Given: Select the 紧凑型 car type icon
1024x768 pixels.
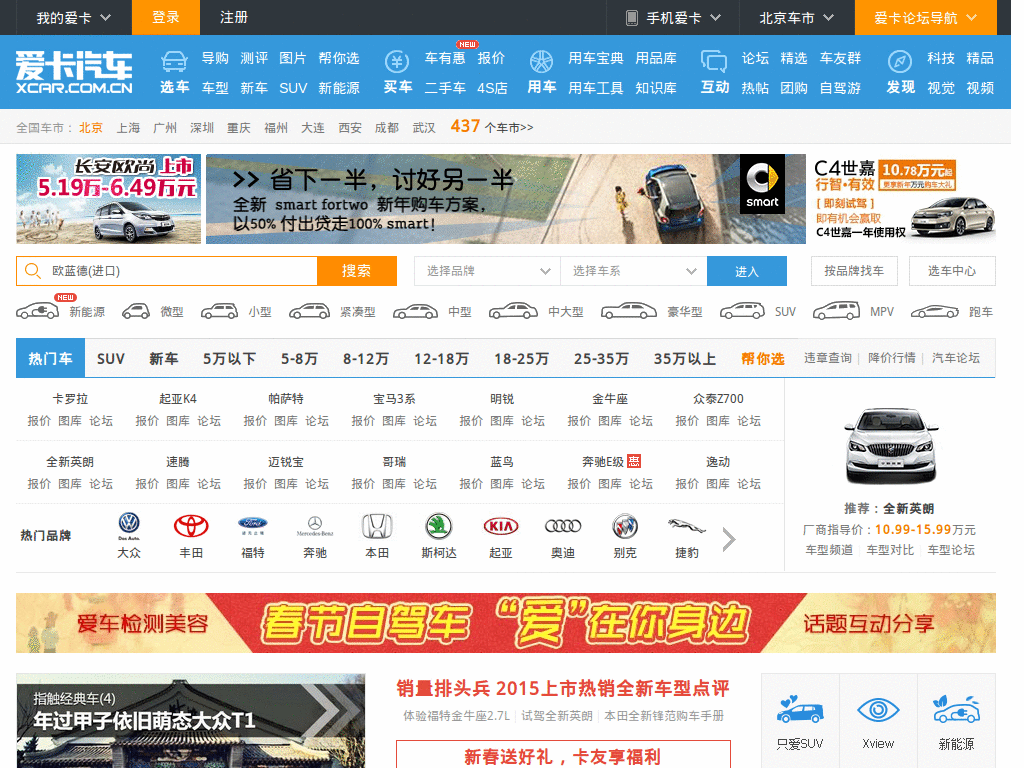Looking at the screenshot, I should tap(310, 312).
